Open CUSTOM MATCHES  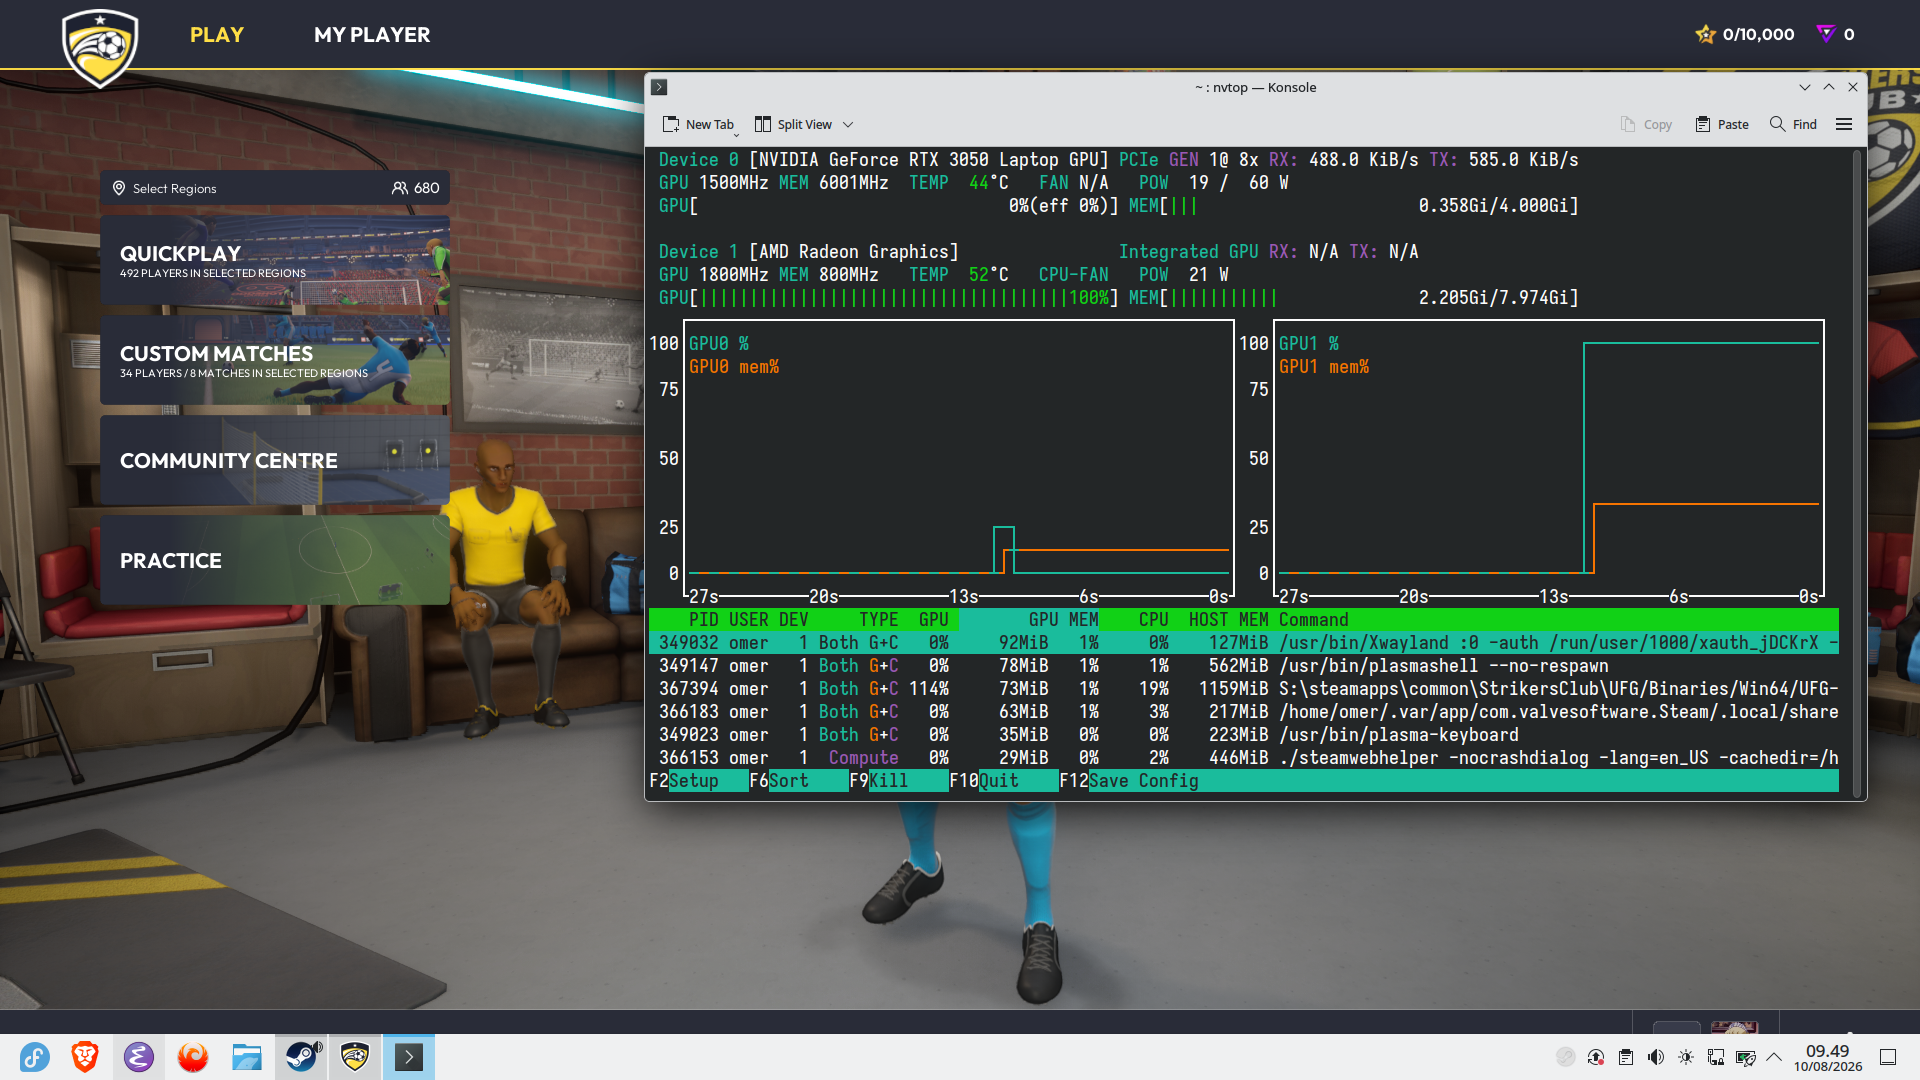275,361
